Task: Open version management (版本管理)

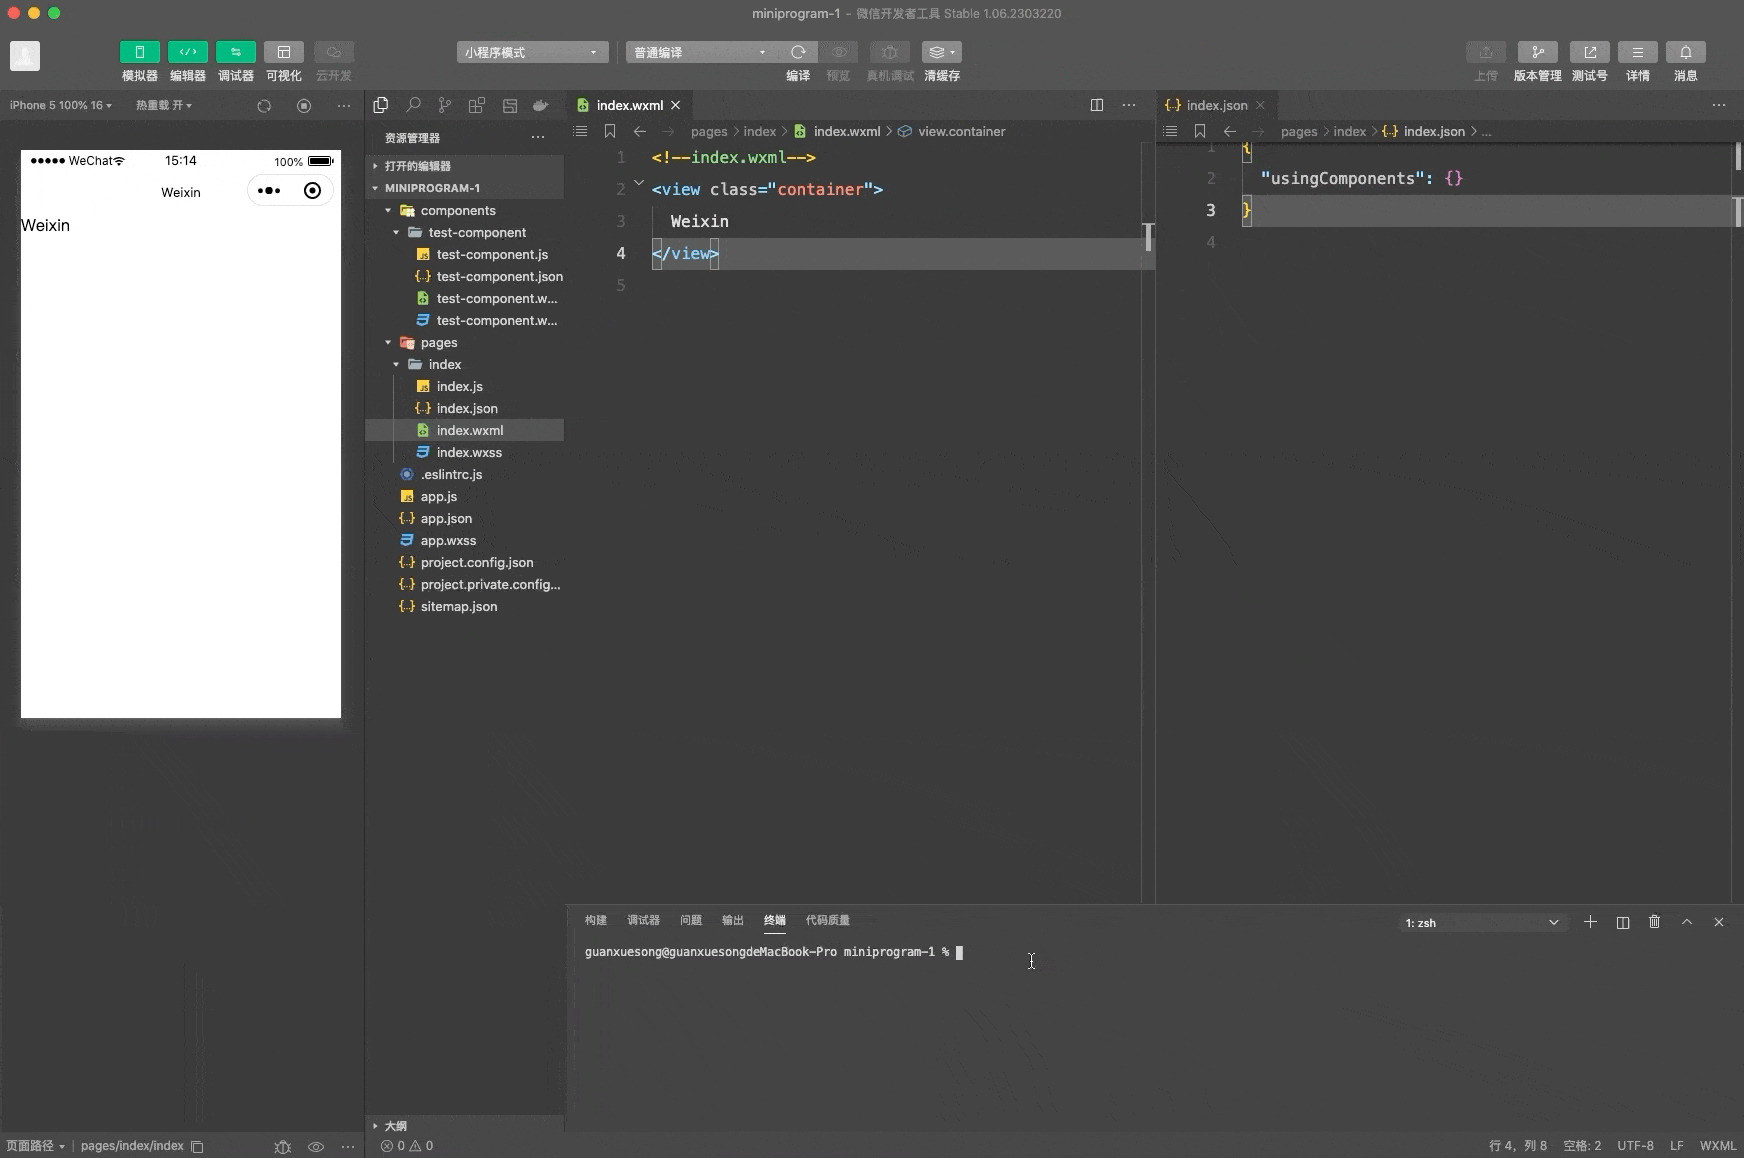Action: coord(1538,52)
